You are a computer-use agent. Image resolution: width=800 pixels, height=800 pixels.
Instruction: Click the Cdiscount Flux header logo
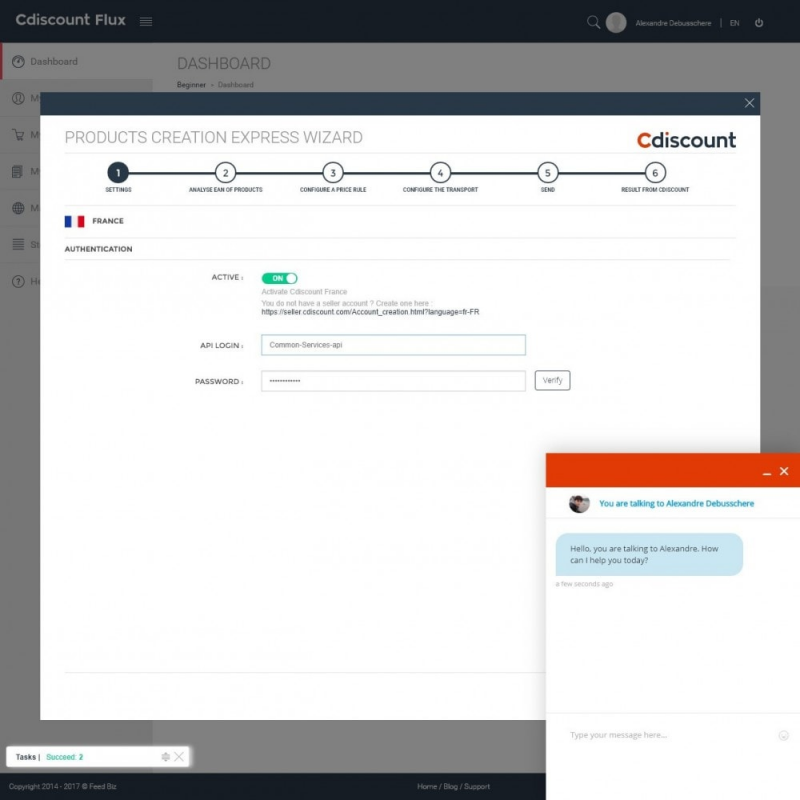[x=70, y=20]
